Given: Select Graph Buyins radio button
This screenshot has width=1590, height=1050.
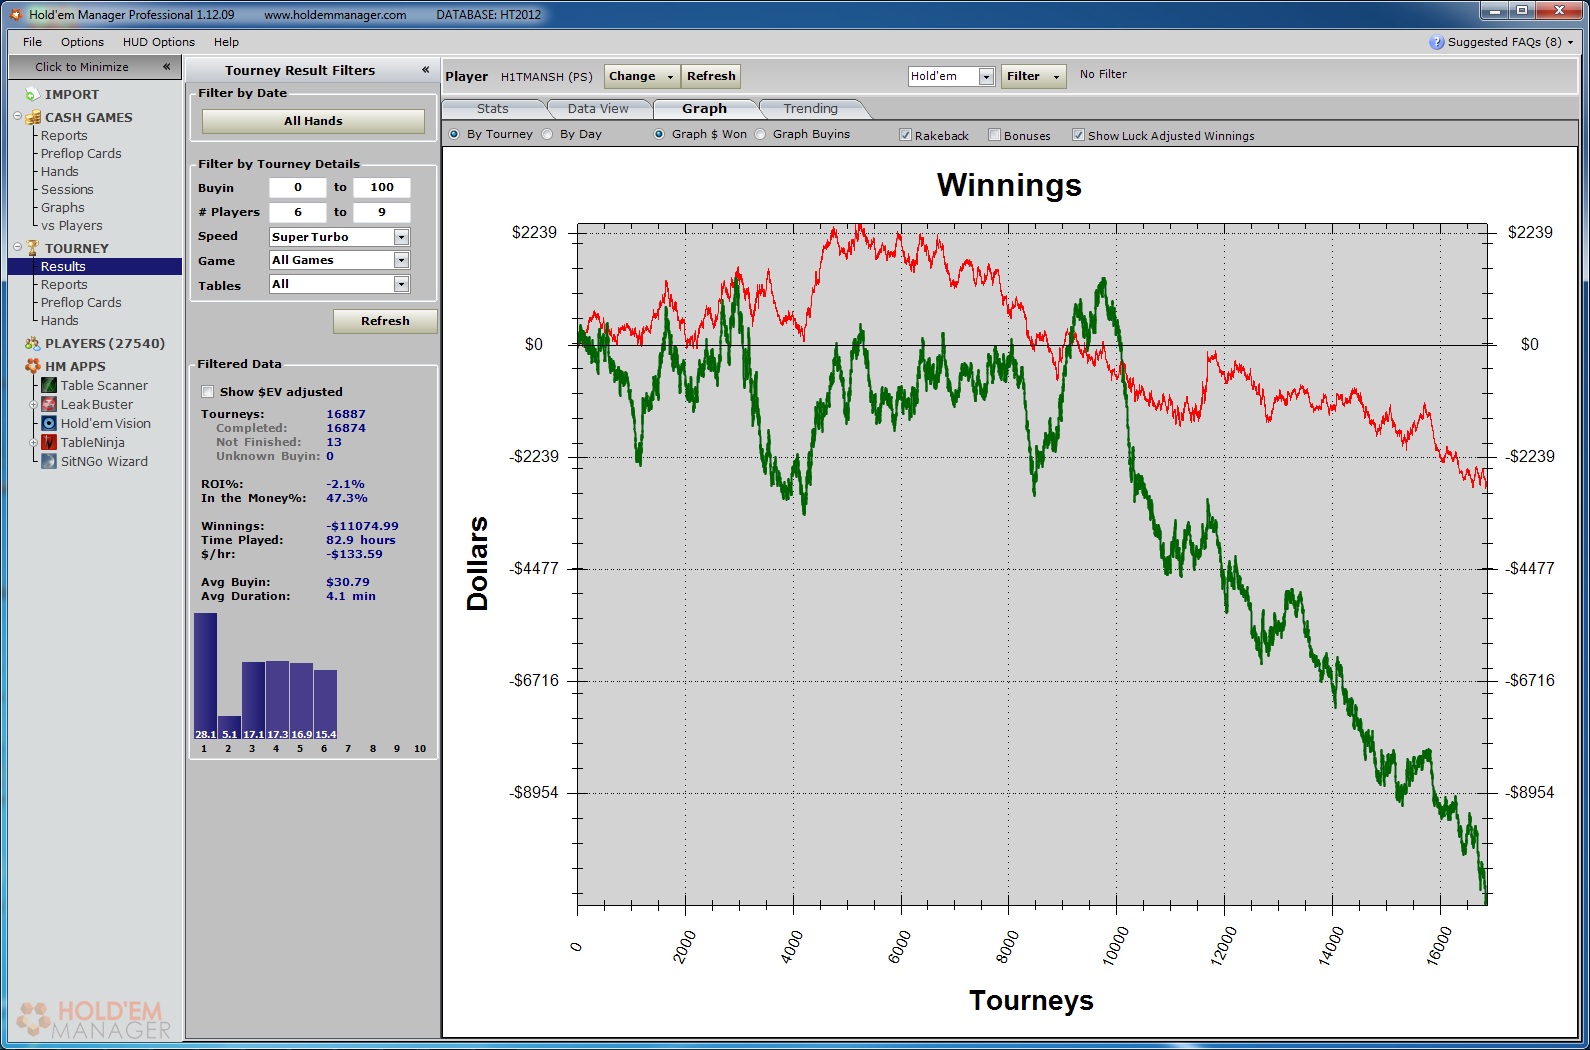Looking at the screenshot, I should pyautogui.click(x=760, y=134).
